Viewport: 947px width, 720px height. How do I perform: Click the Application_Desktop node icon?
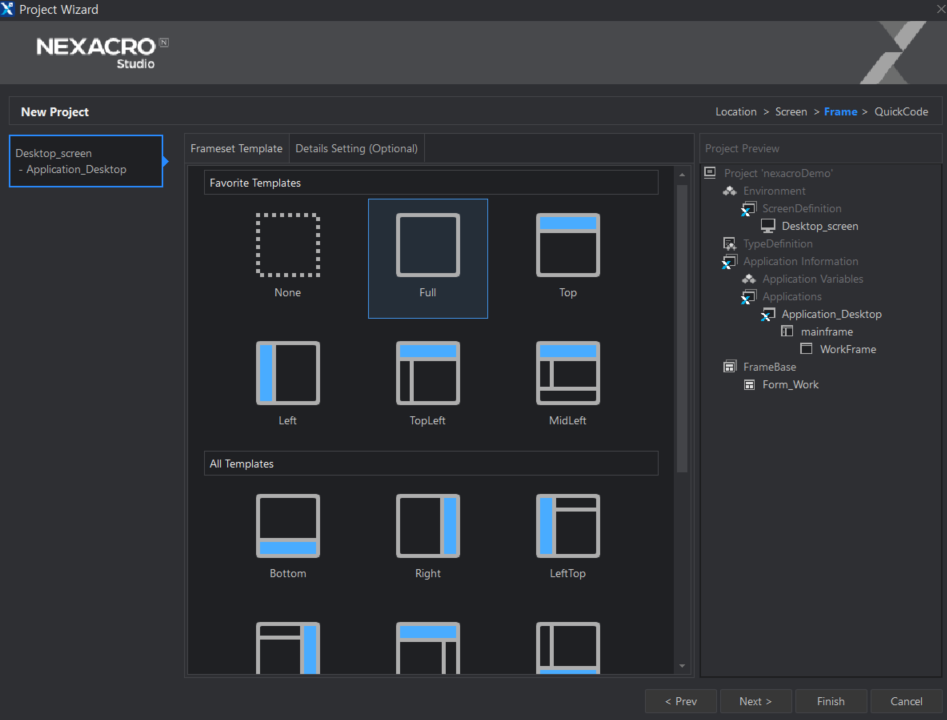[x=768, y=314]
